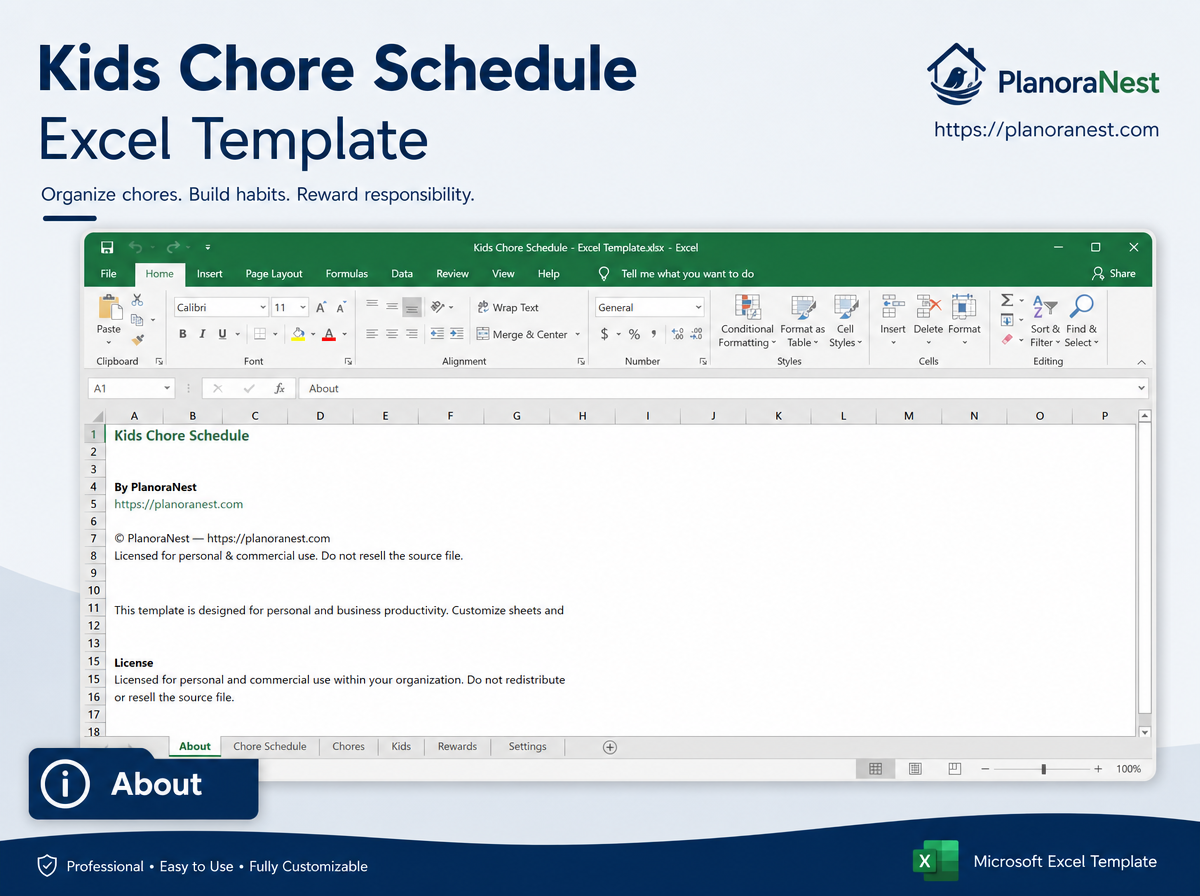The height and width of the screenshot is (896, 1200).
Task: Open the Page Layout ribbon tab
Action: click(x=274, y=273)
